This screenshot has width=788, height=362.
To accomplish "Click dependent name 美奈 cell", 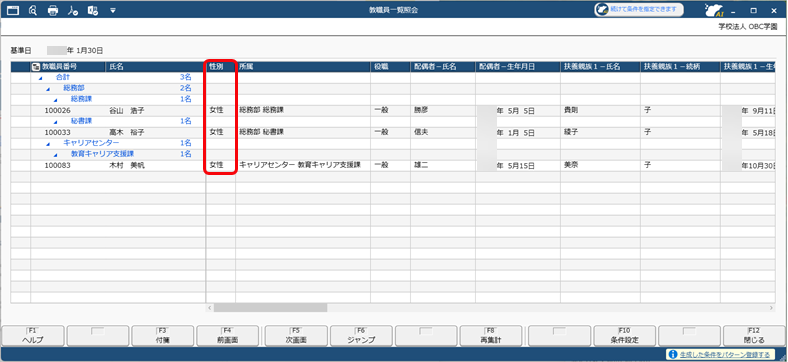I will point(600,164).
